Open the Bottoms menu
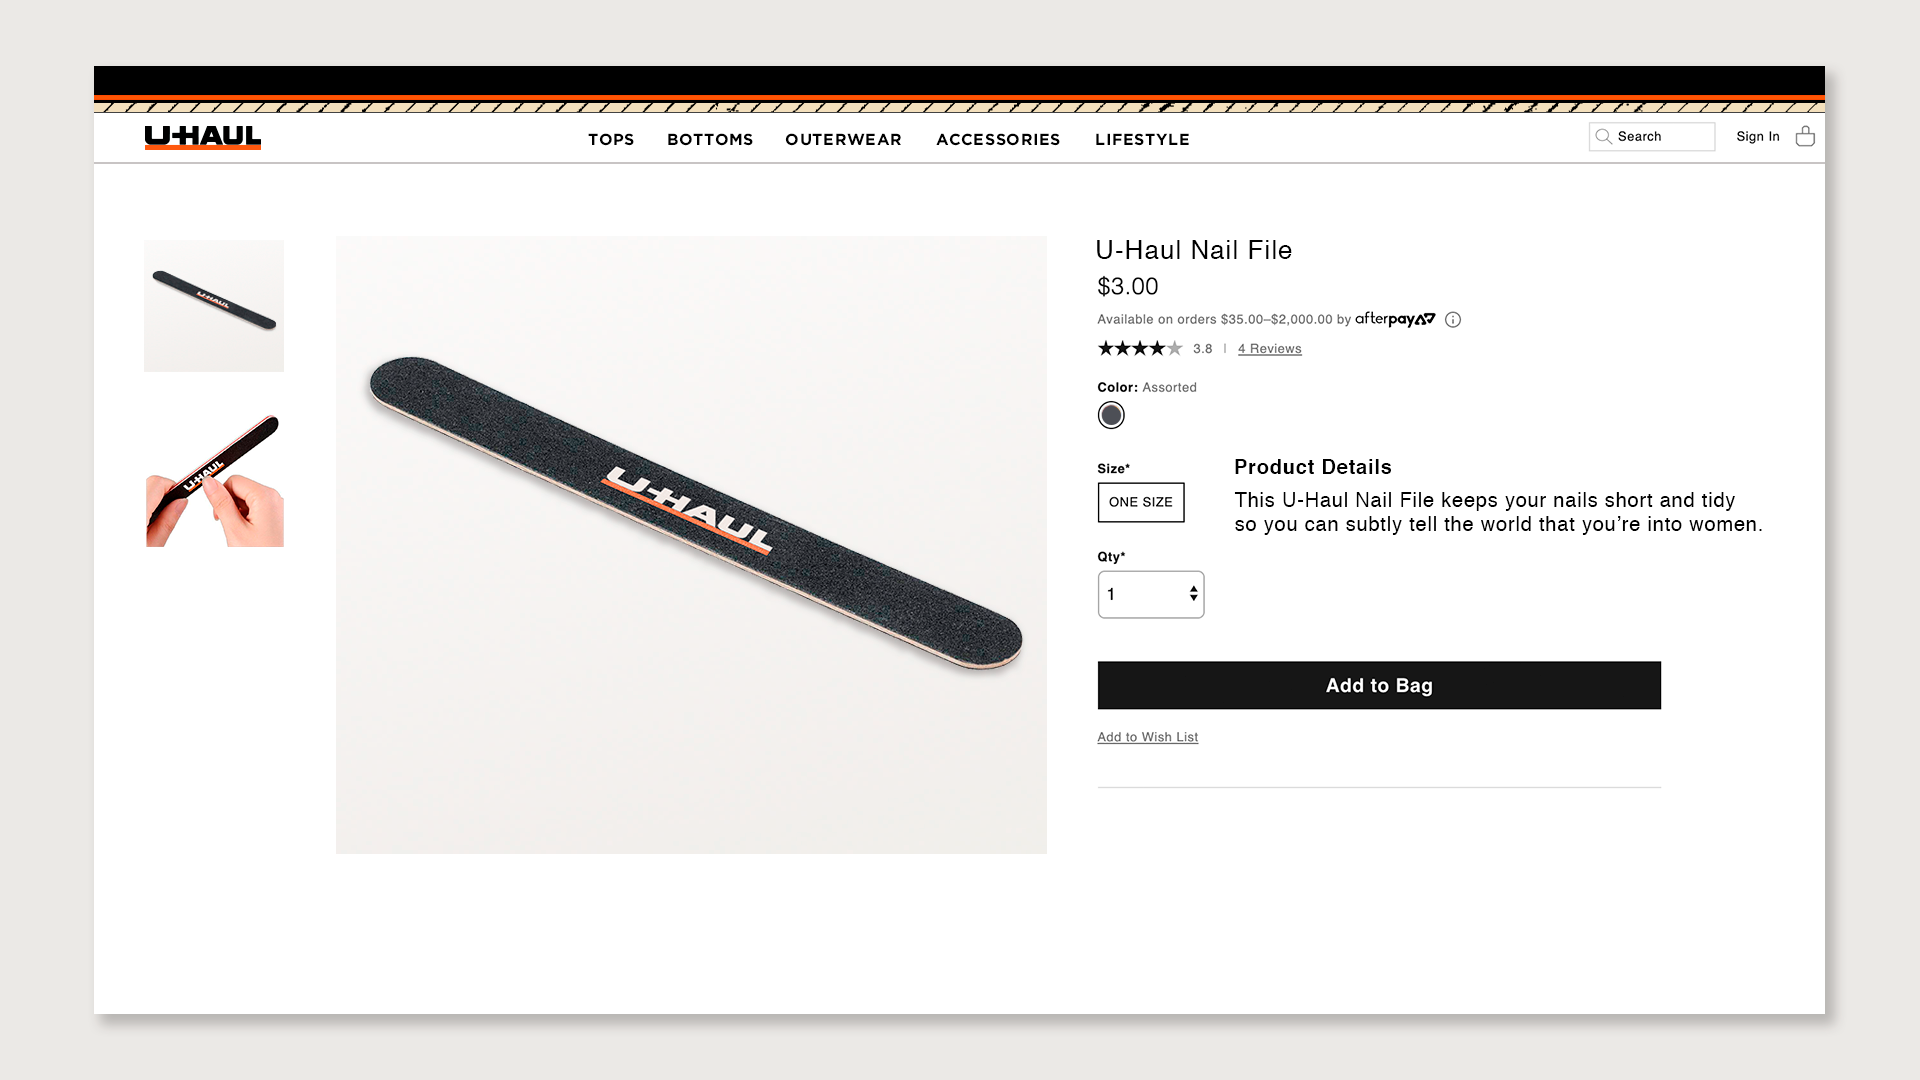The image size is (1920, 1080). 710,140
